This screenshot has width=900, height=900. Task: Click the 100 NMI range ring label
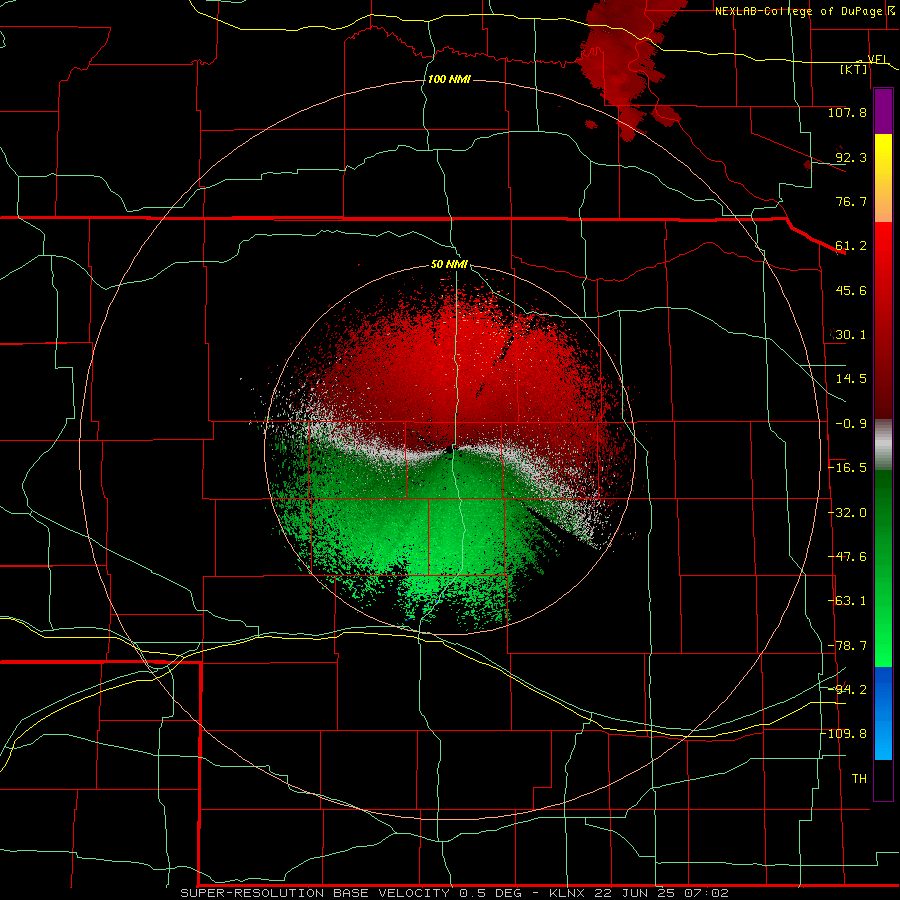click(x=449, y=79)
